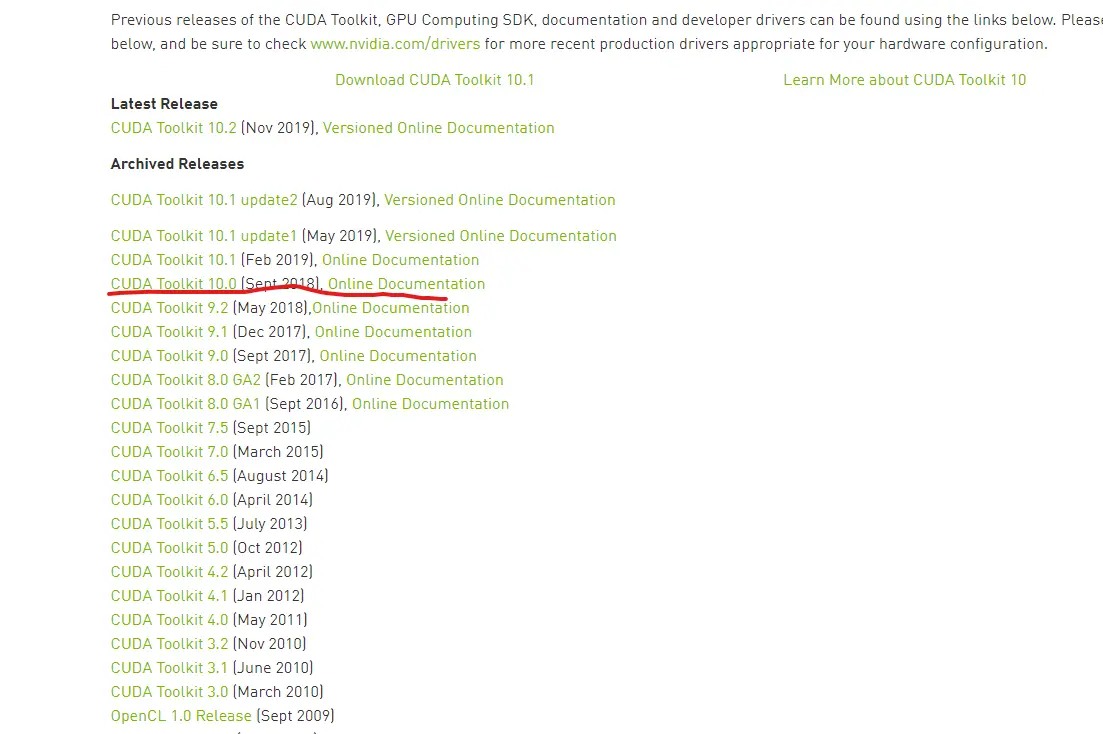Click the (May 2011) date text
Viewport: 1103px width, 734px height.
coord(270,619)
